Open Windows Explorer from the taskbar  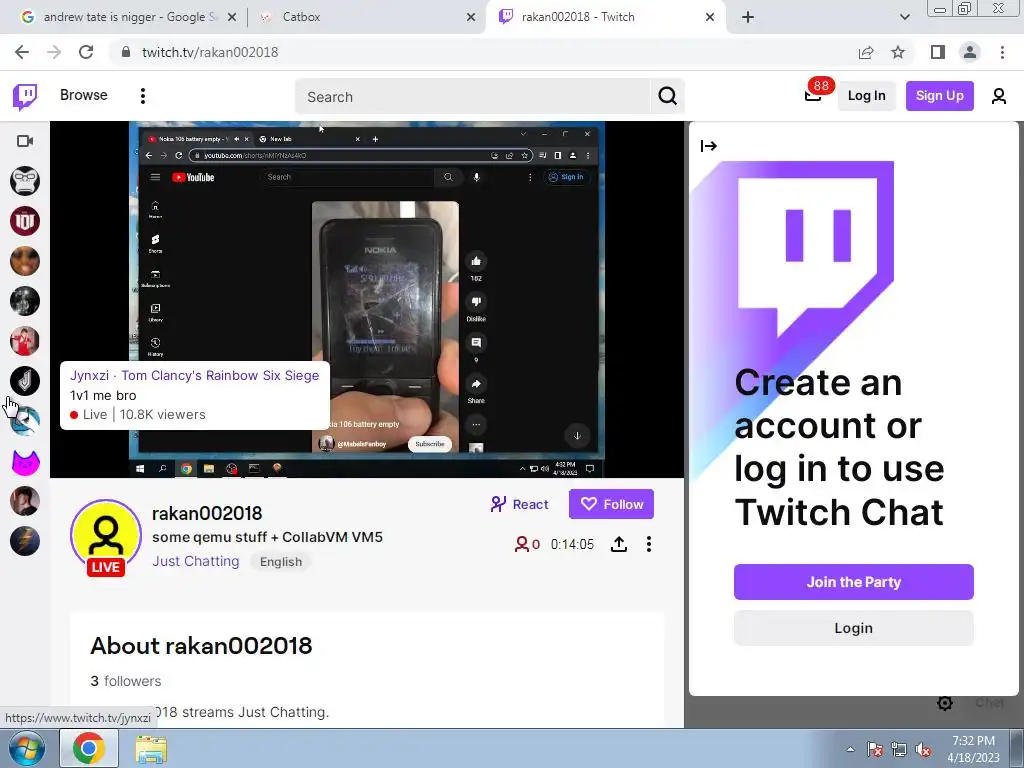click(151, 748)
